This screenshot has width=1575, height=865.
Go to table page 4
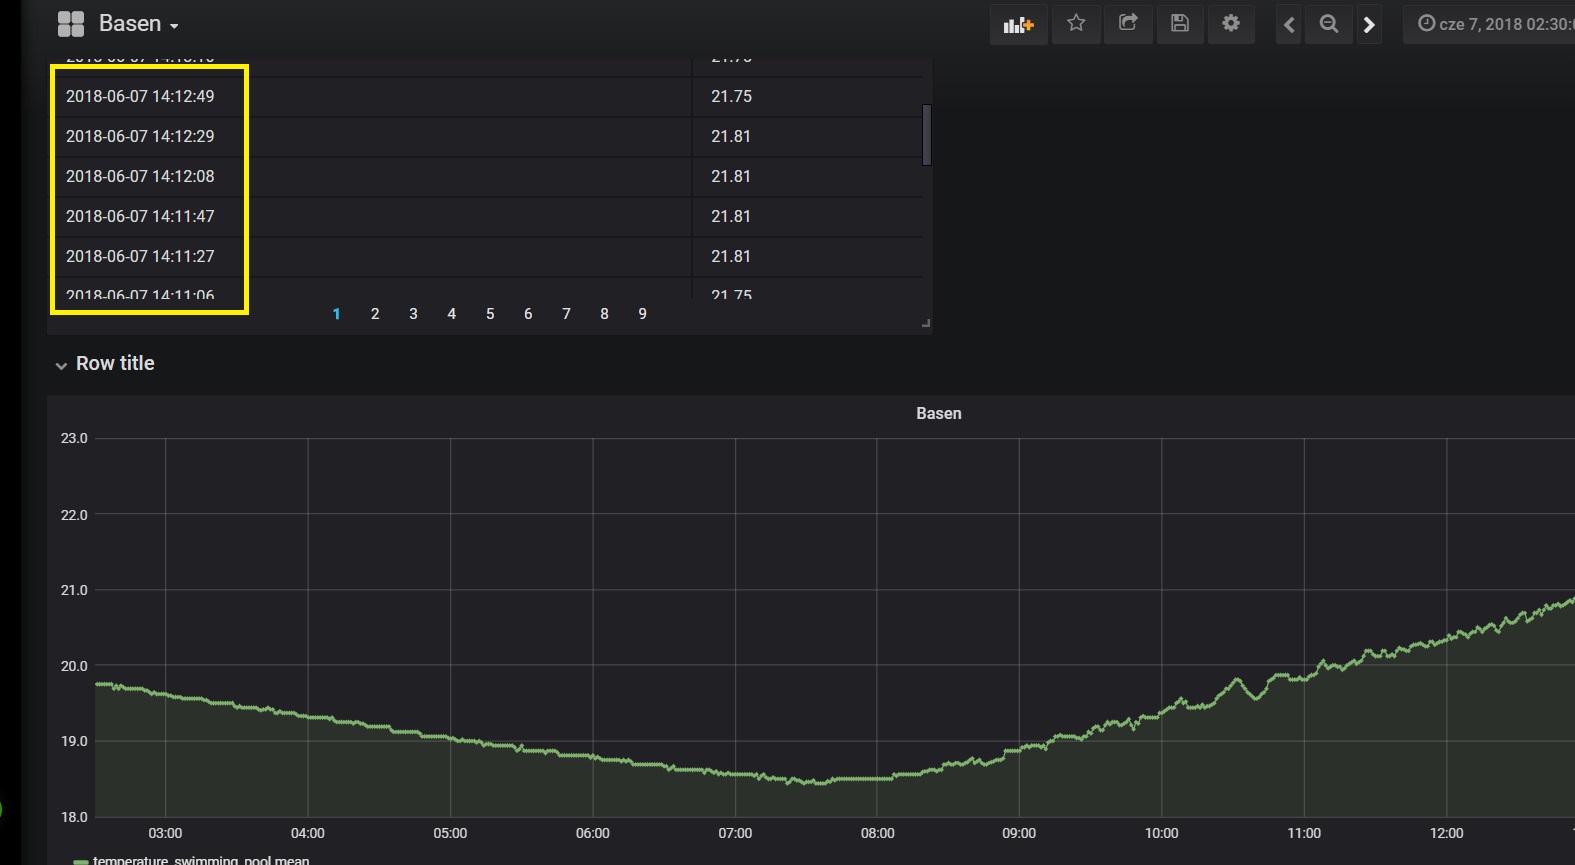[452, 314]
